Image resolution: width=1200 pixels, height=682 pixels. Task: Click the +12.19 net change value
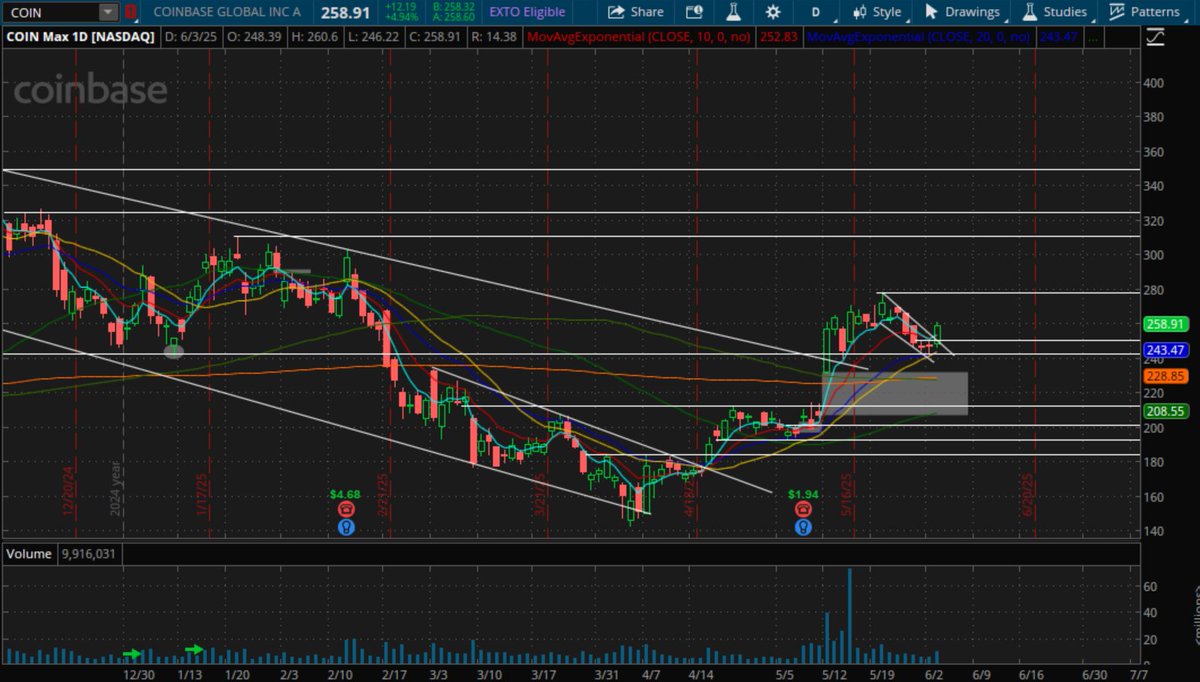pos(400,7)
